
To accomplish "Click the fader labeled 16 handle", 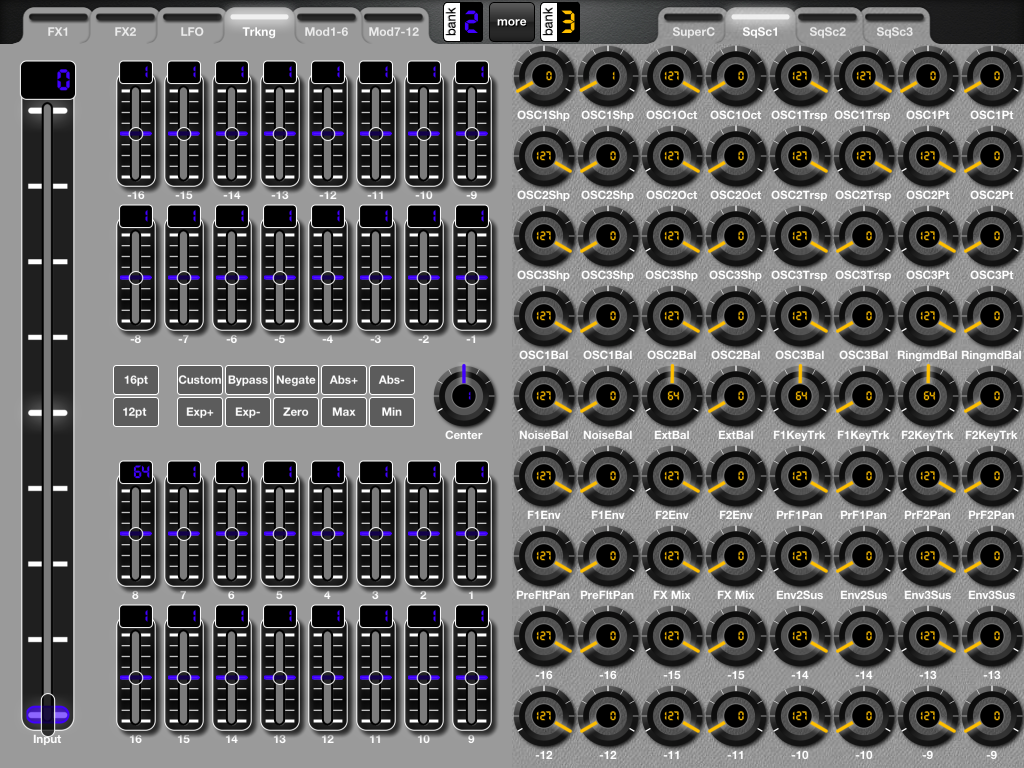I will [x=136, y=678].
